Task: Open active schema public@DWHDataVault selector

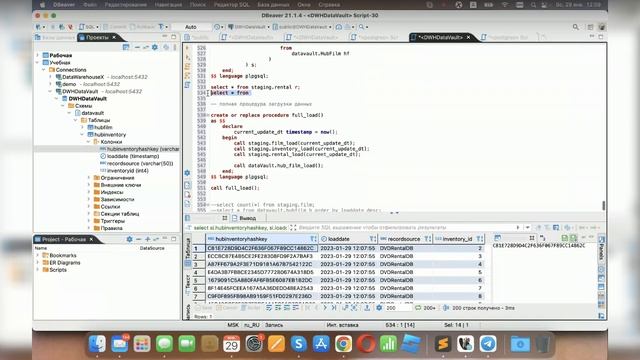Action: point(302,27)
